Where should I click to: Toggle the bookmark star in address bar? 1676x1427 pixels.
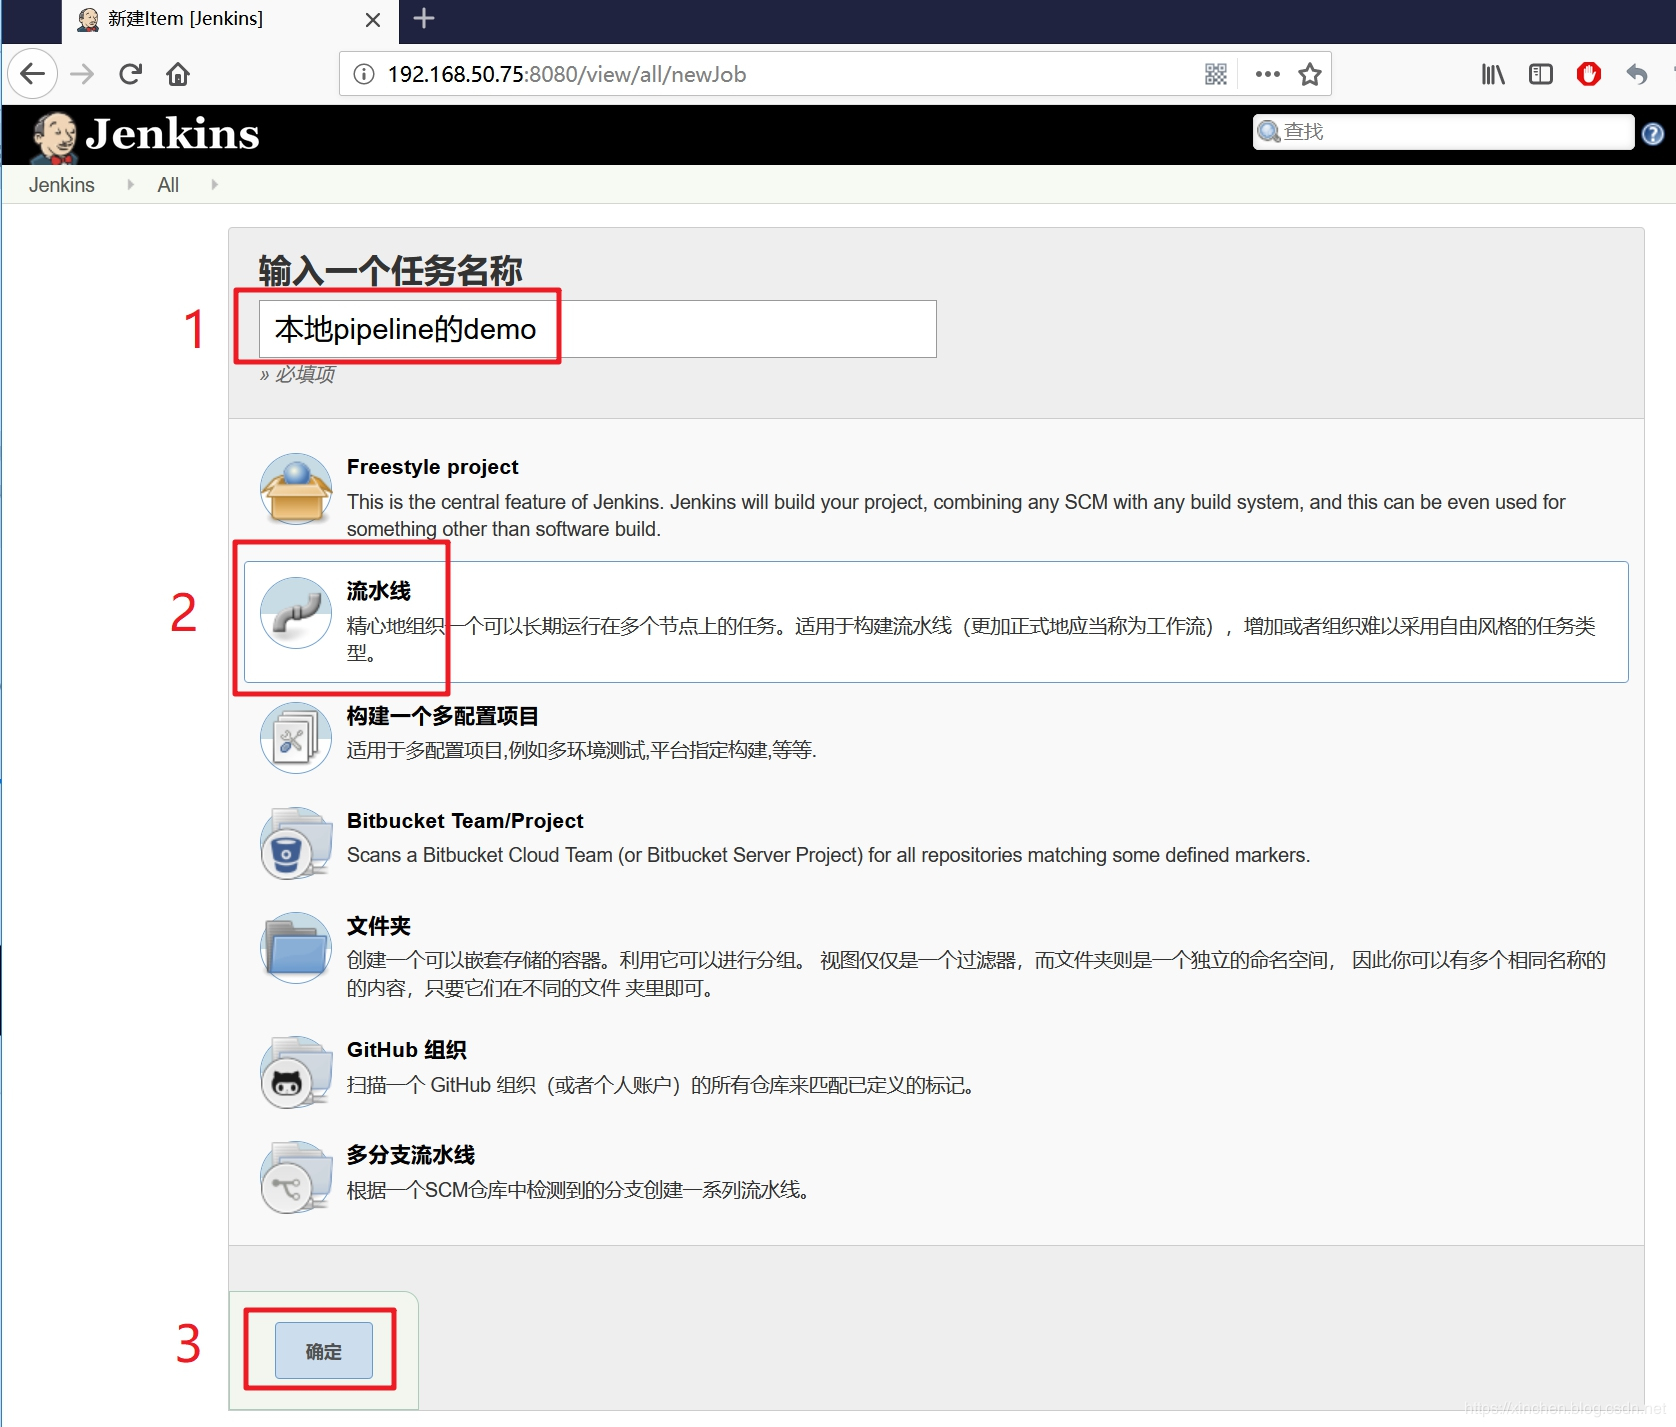click(1310, 73)
